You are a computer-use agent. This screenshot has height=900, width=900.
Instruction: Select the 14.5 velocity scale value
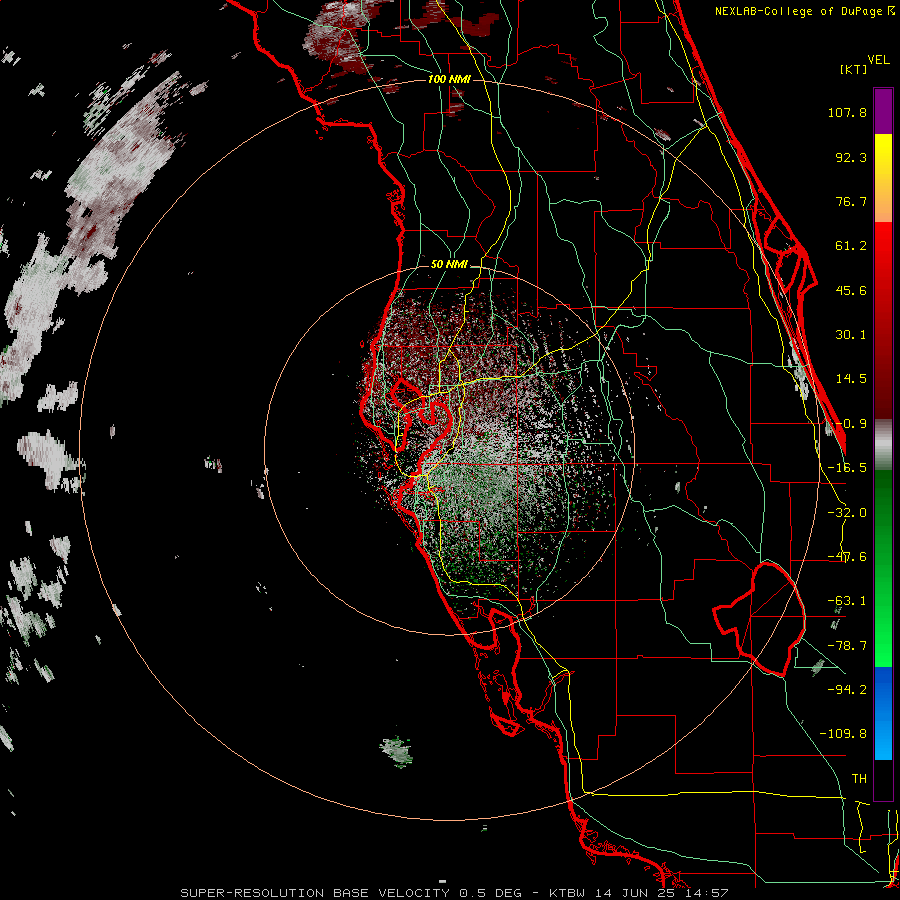coord(851,379)
